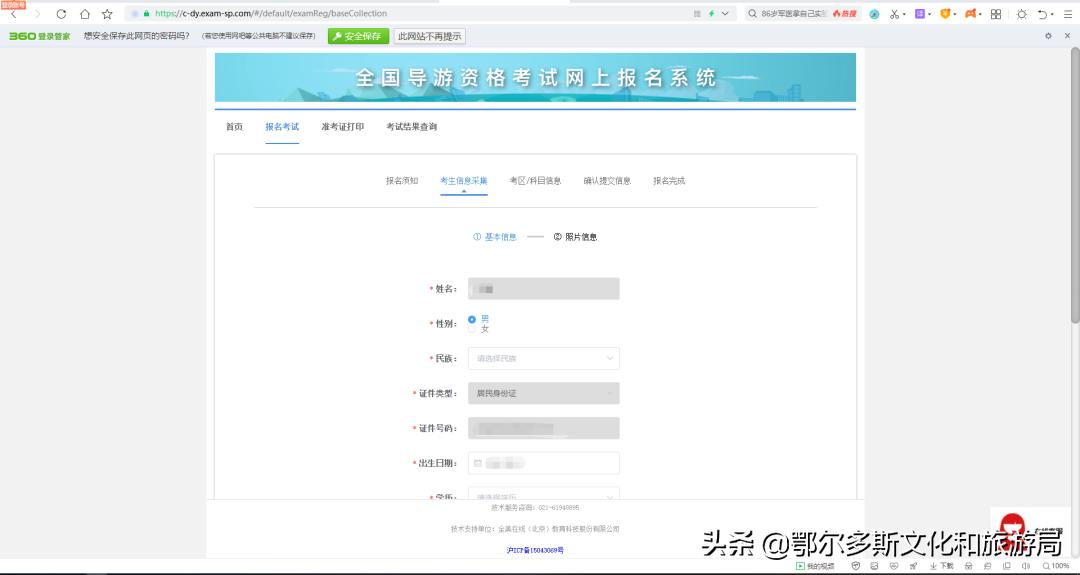Open the 民族 ethnicity dropdown
Screen dimensions: 1080x575
click(x=543, y=358)
